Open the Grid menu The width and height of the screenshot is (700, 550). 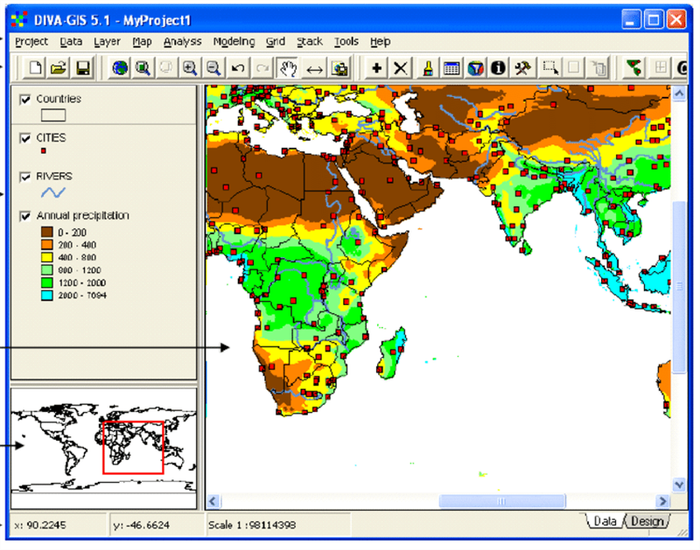[x=275, y=42]
